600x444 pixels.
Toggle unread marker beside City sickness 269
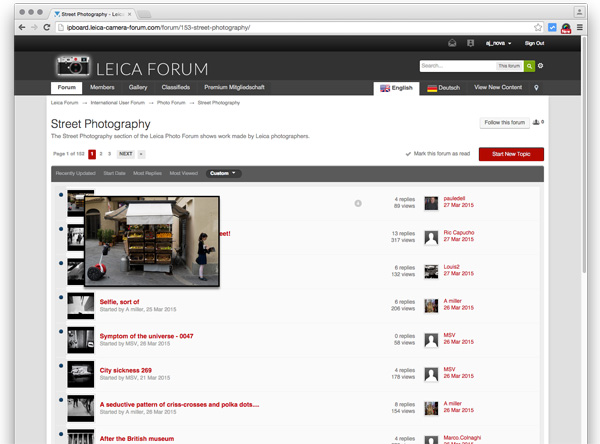tap(61, 371)
